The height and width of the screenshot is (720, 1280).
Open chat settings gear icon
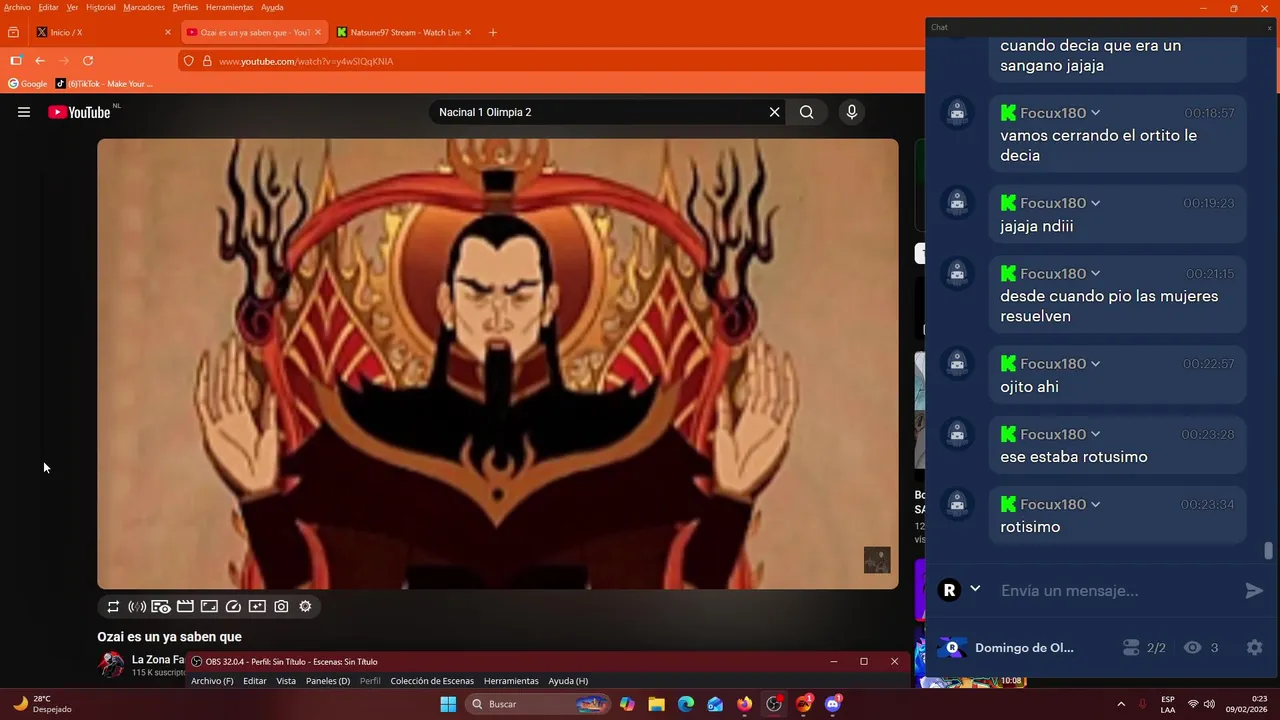tap(1254, 648)
